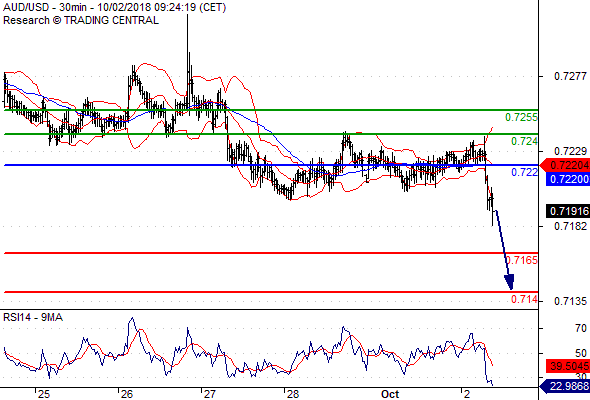Screen dimensions: 590x400
Task: Click the red 39.5045 RSI moving average label
Action: point(568,366)
